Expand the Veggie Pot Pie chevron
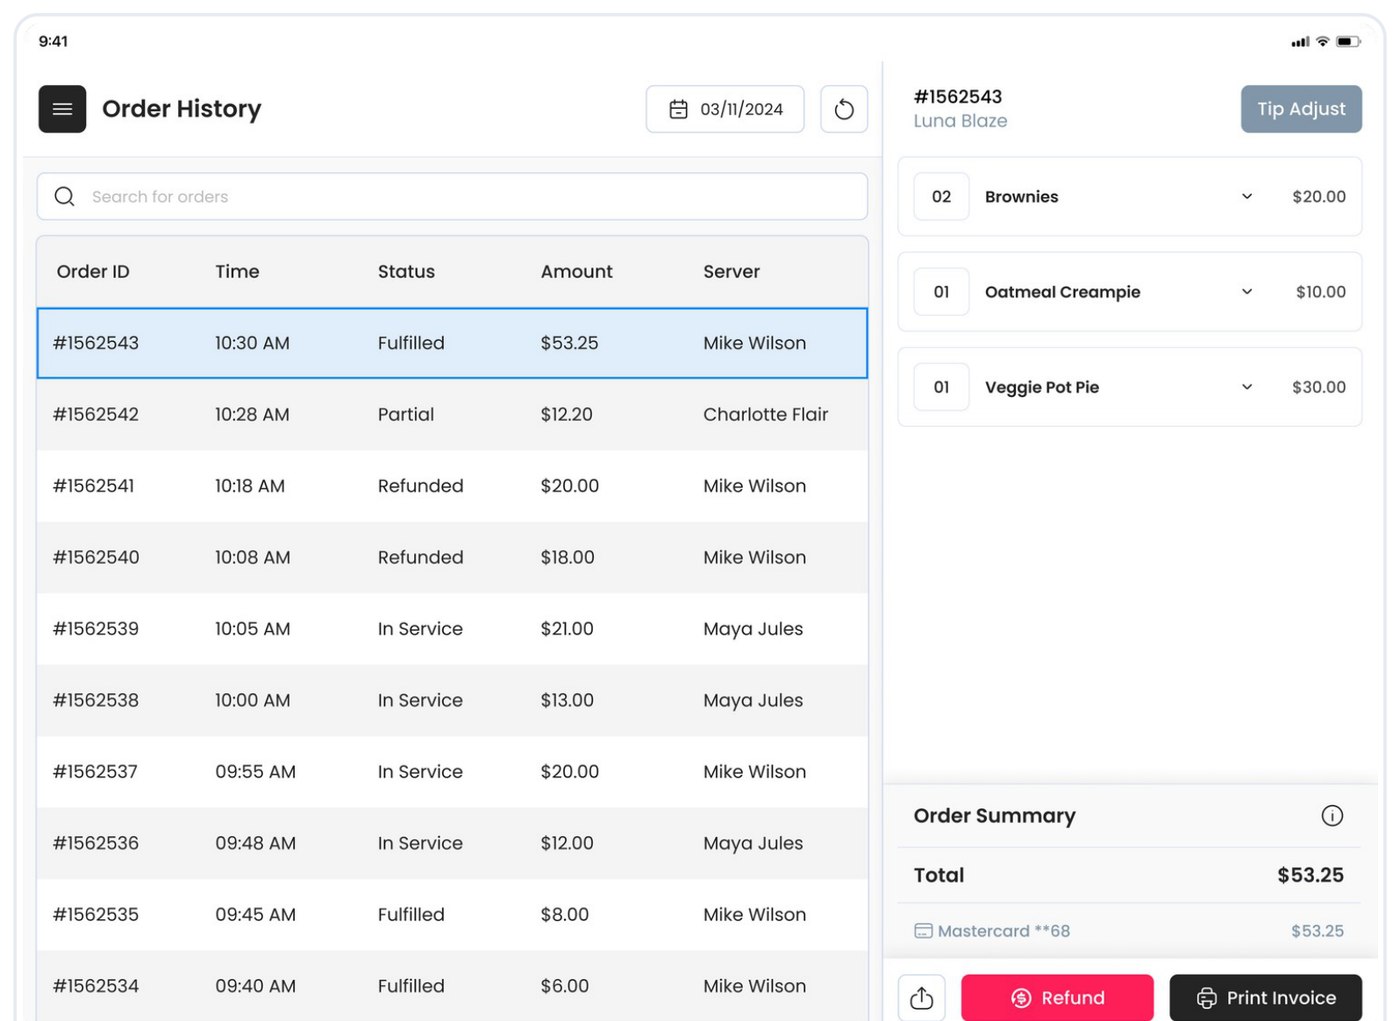The width and height of the screenshot is (1400, 1021). 1247,387
